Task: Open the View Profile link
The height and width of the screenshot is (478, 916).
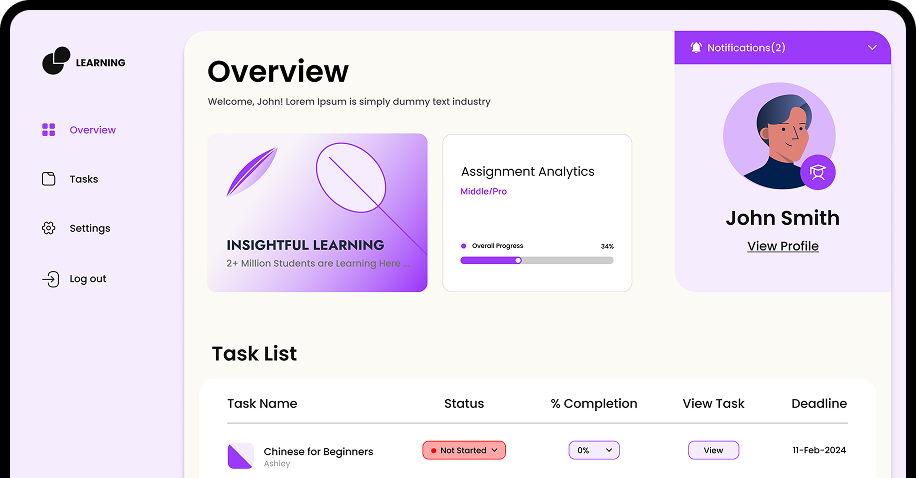Action: point(783,246)
